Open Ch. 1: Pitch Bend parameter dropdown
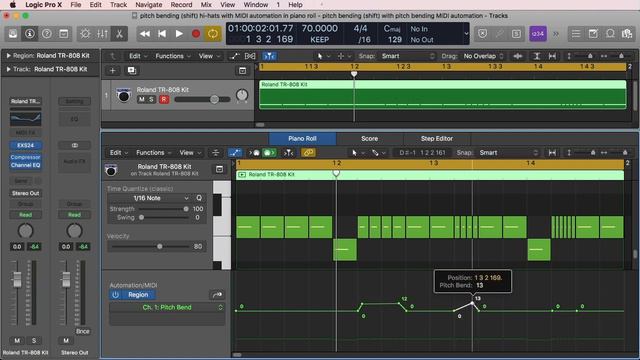The height and width of the screenshot is (360, 640). [x=167, y=307]
